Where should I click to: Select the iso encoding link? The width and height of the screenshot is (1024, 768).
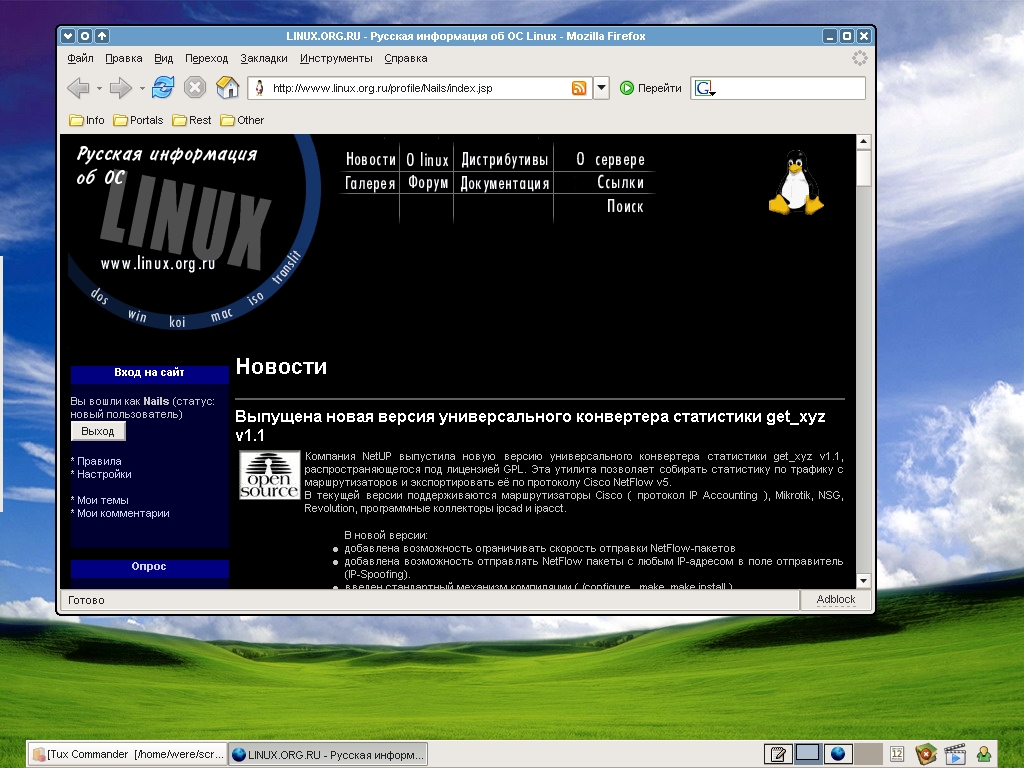[x=255, y=298]
